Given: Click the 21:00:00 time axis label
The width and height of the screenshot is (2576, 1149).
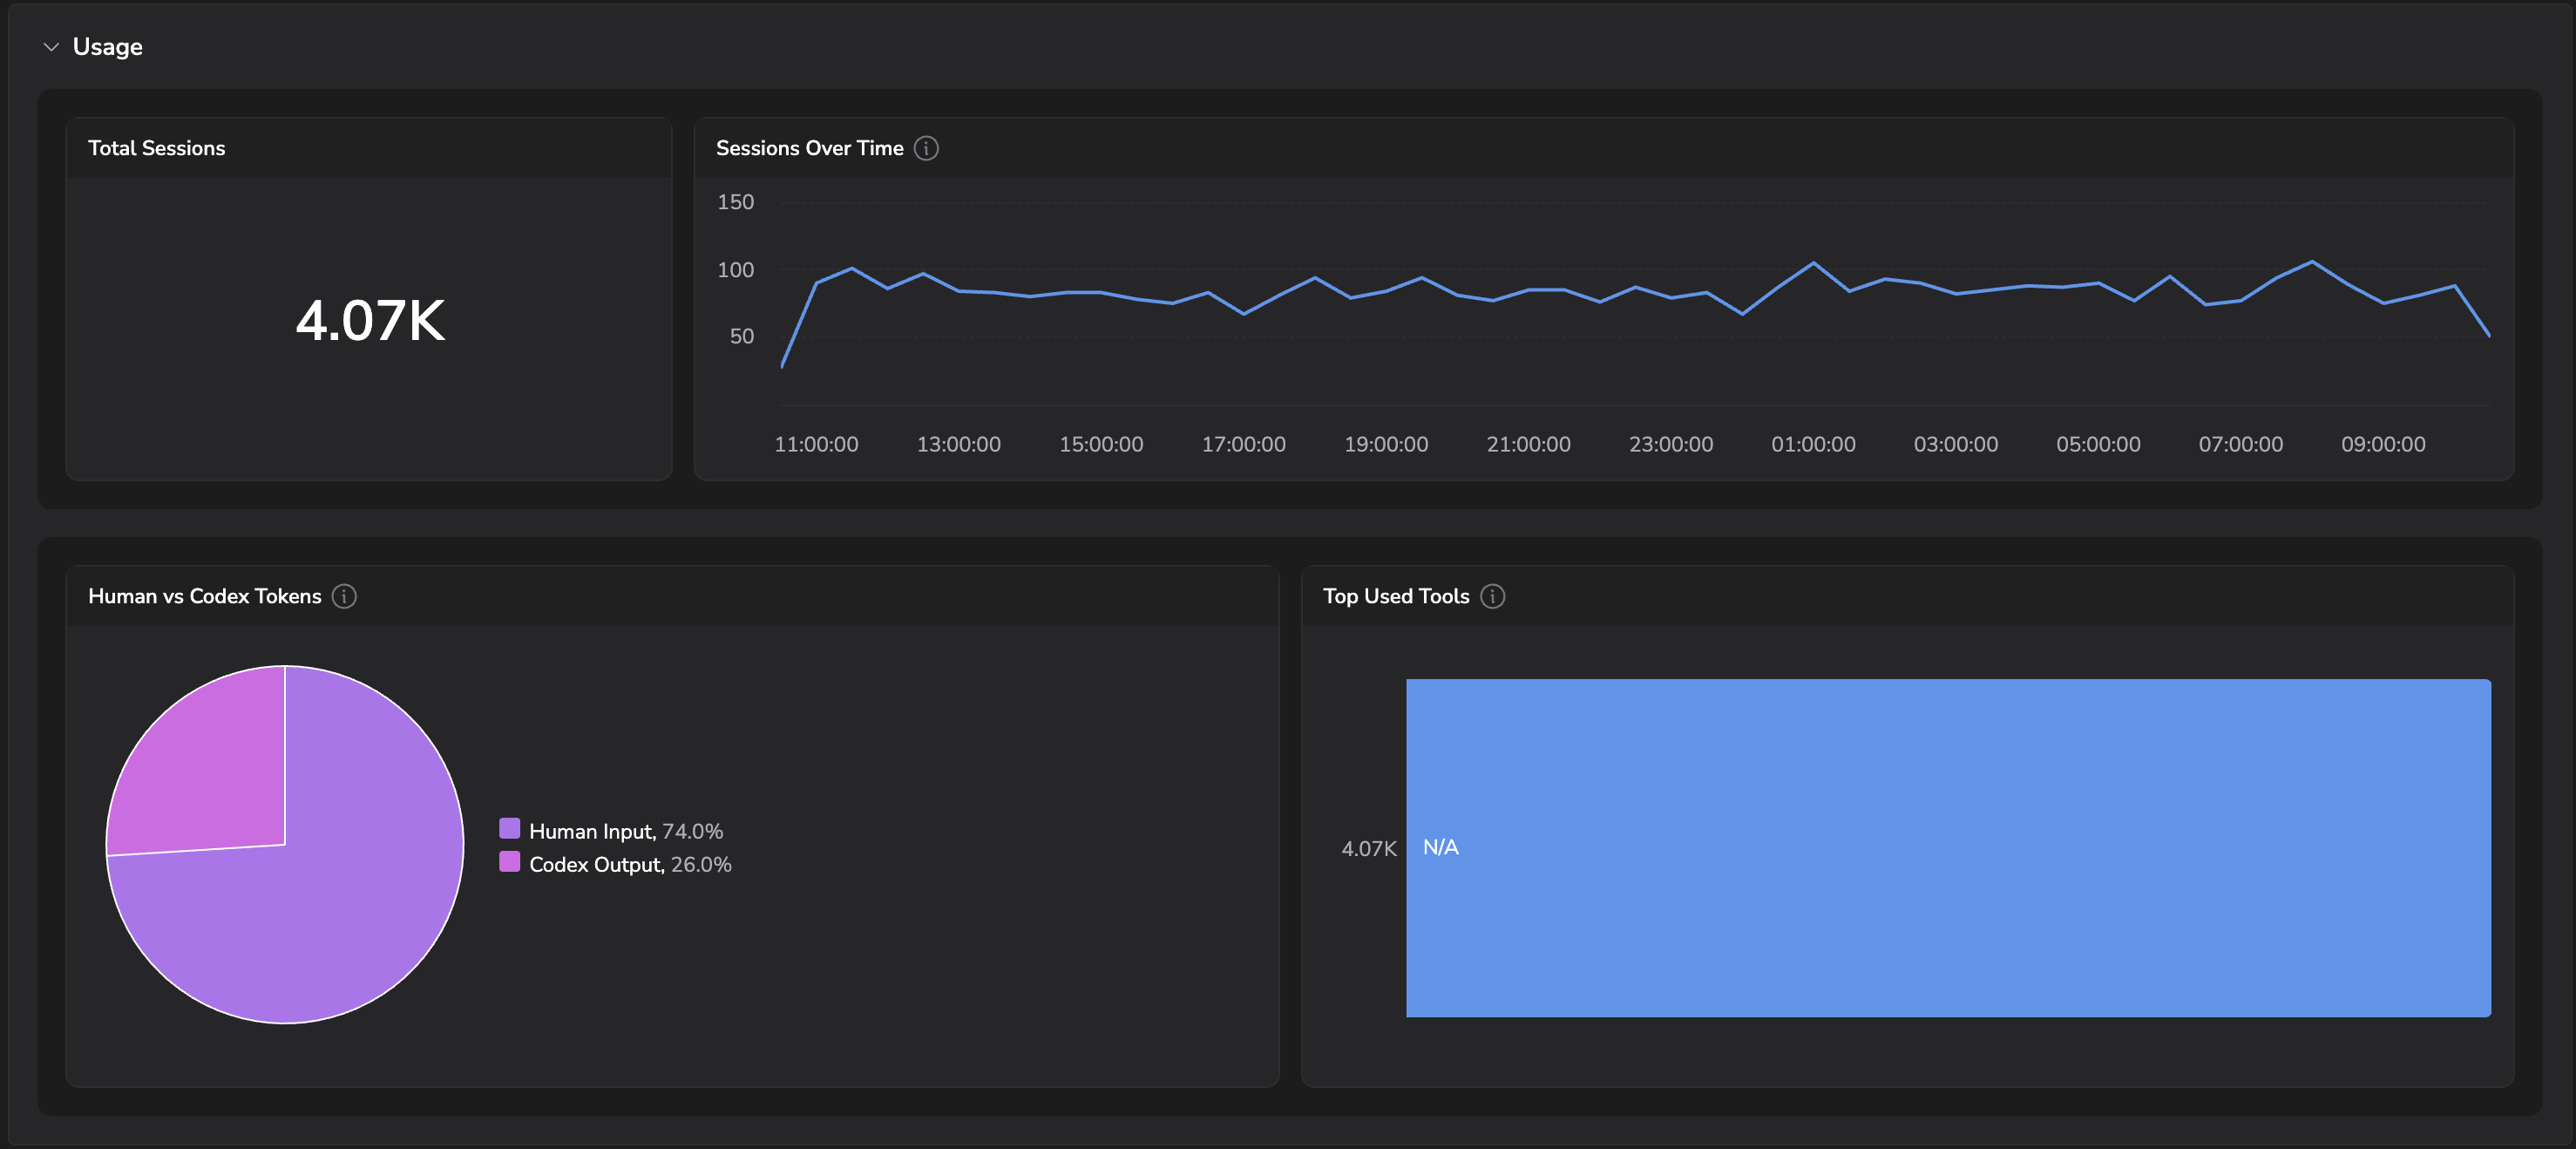Looking at the screenshot, I should 1528,444.
